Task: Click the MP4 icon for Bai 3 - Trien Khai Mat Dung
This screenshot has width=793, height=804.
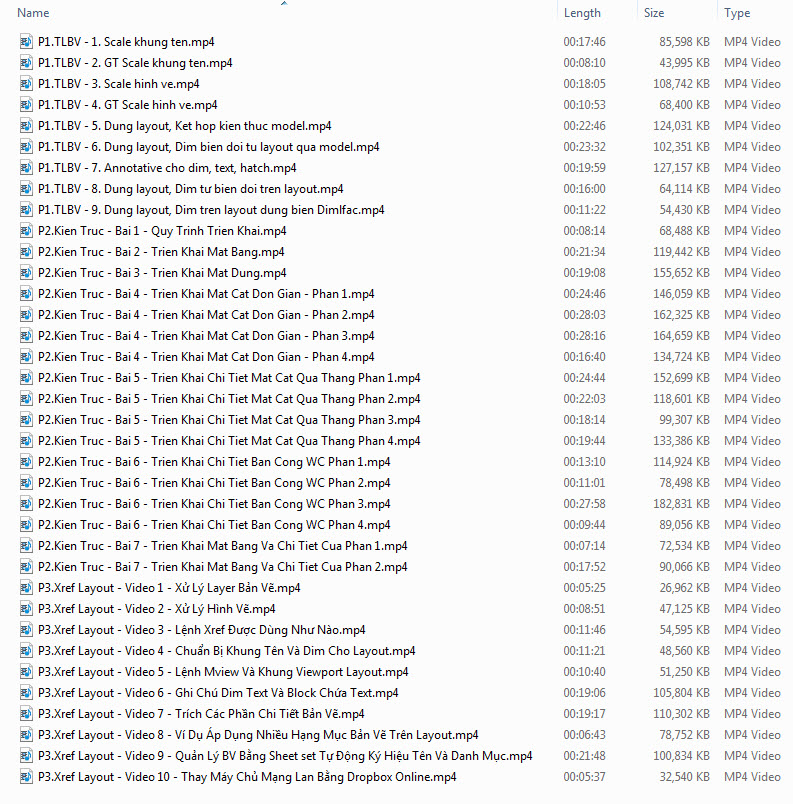Action: point(26,273)
